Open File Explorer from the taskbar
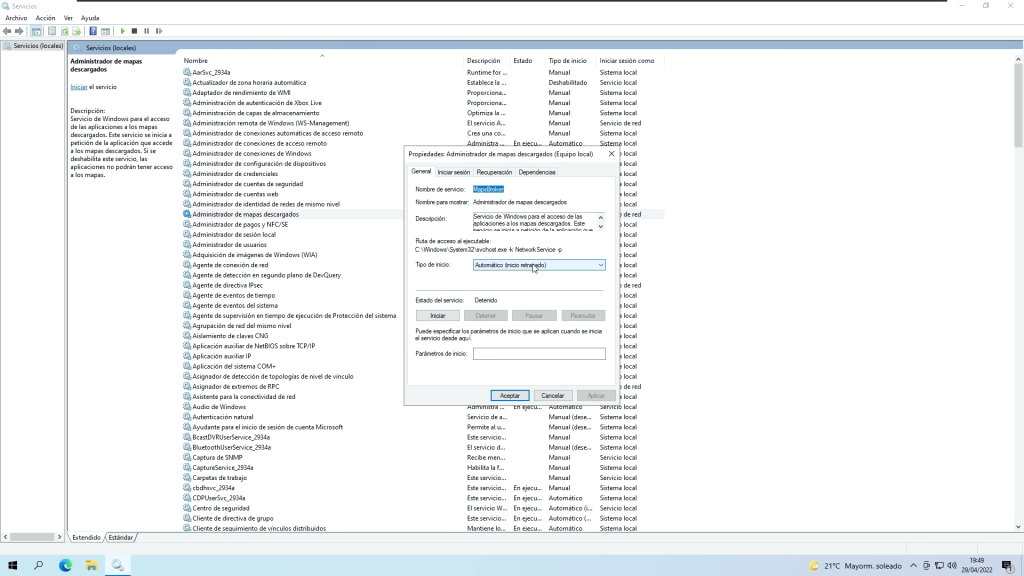The image size is (1024, 576). pos(91,565)
